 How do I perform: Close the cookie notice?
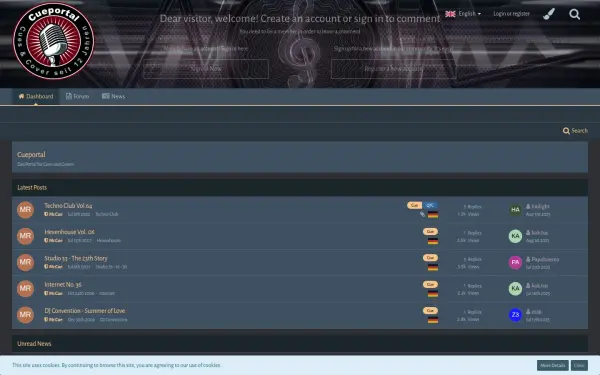(x=579, y=365)
